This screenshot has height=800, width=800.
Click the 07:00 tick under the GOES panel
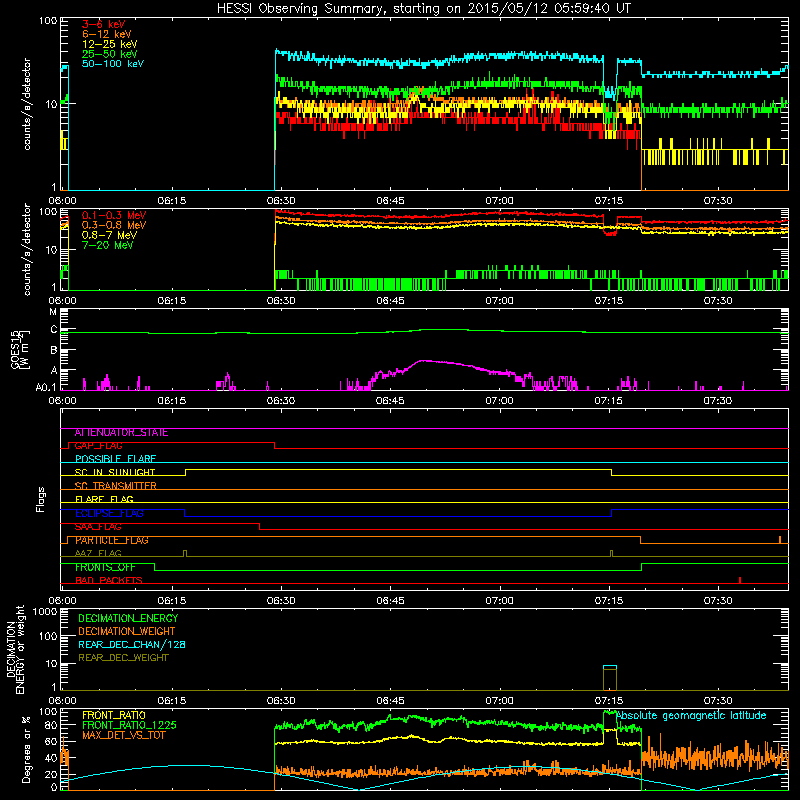coord(499,401)
